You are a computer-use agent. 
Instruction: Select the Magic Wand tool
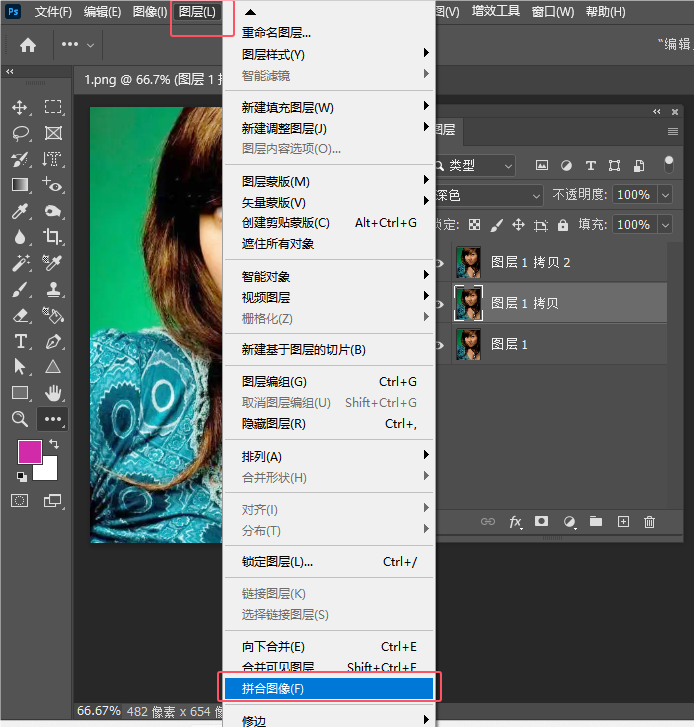click(x=20, y=263)
